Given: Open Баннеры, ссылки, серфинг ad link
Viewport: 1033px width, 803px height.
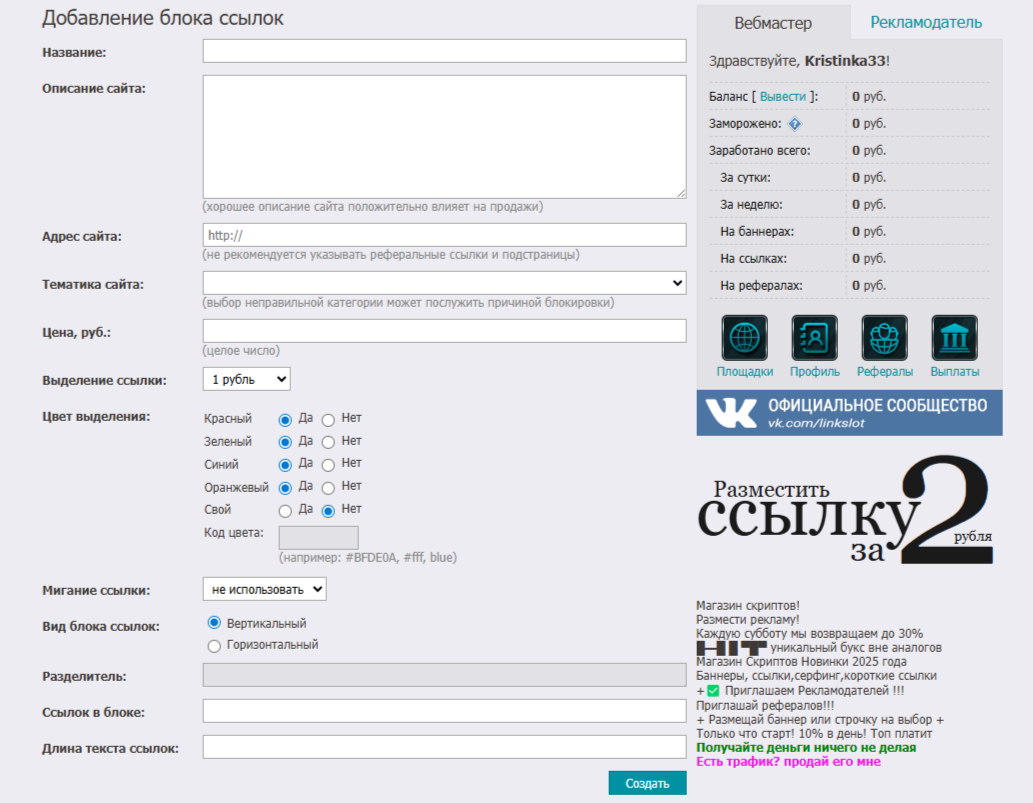Looking at the screenshot, I should tap(816, 676).
